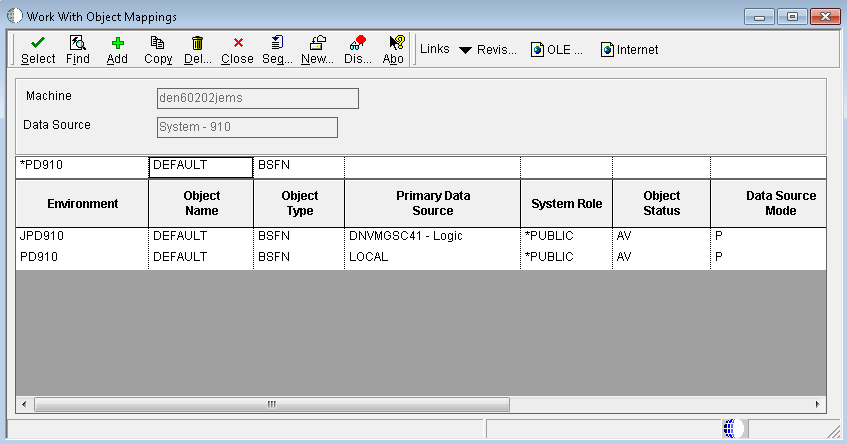Minimize the Work With Object Mappings window
847x444 pixels.
[759, 17]
